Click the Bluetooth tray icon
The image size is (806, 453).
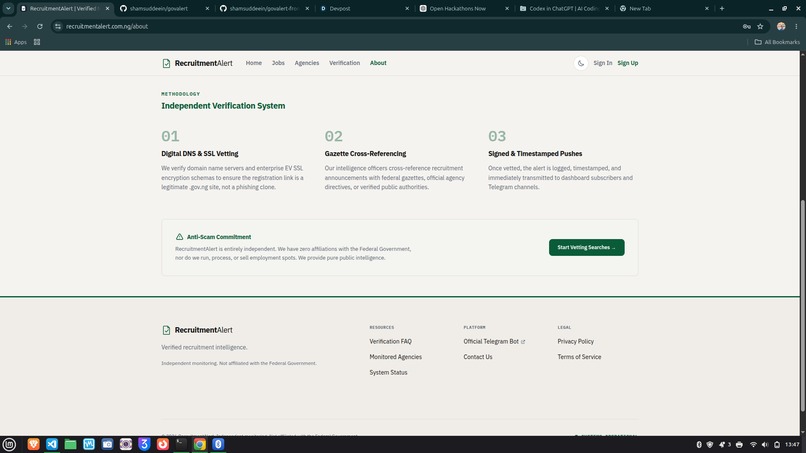pos(699,445)
